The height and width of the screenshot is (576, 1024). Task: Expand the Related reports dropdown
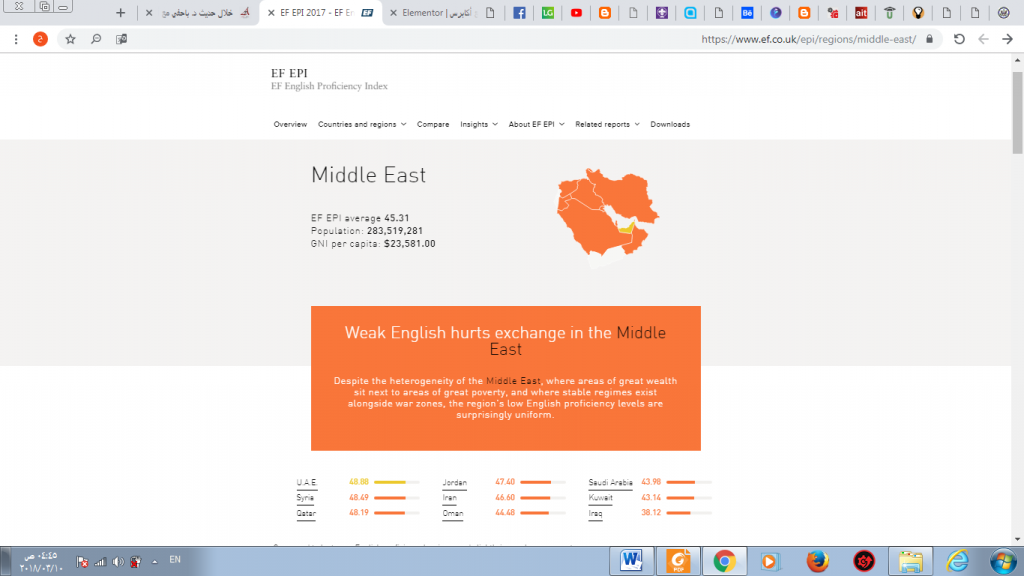coord(607,124)
